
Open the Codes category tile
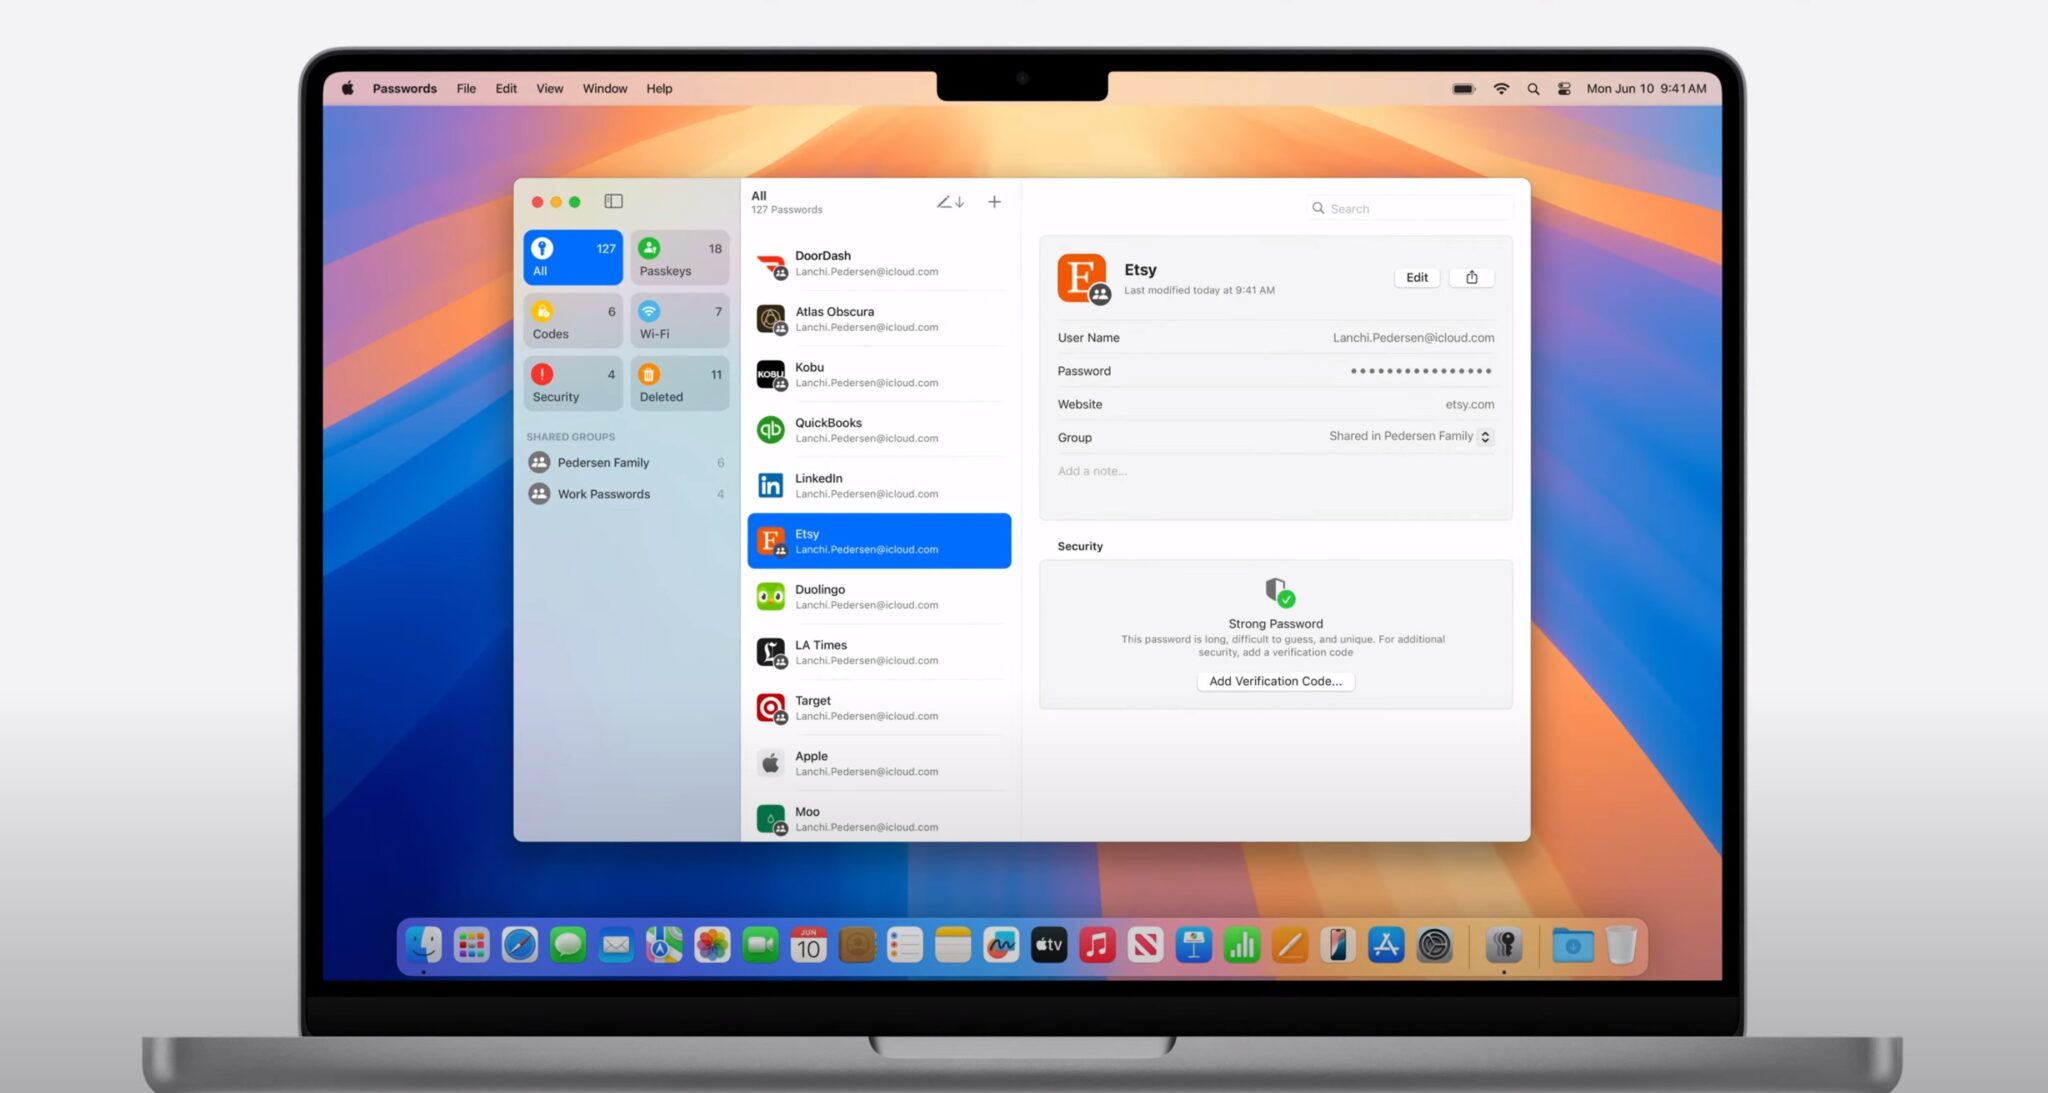coord(573,321)
